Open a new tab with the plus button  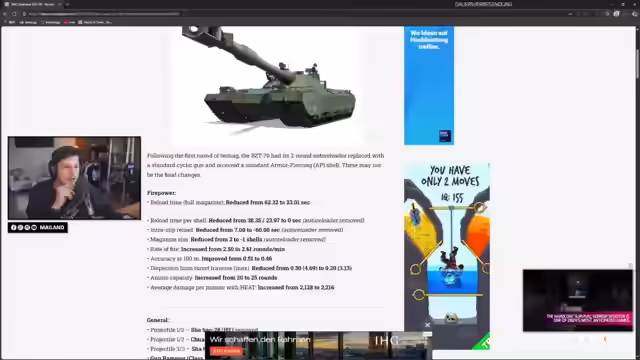tap(68, 4)
